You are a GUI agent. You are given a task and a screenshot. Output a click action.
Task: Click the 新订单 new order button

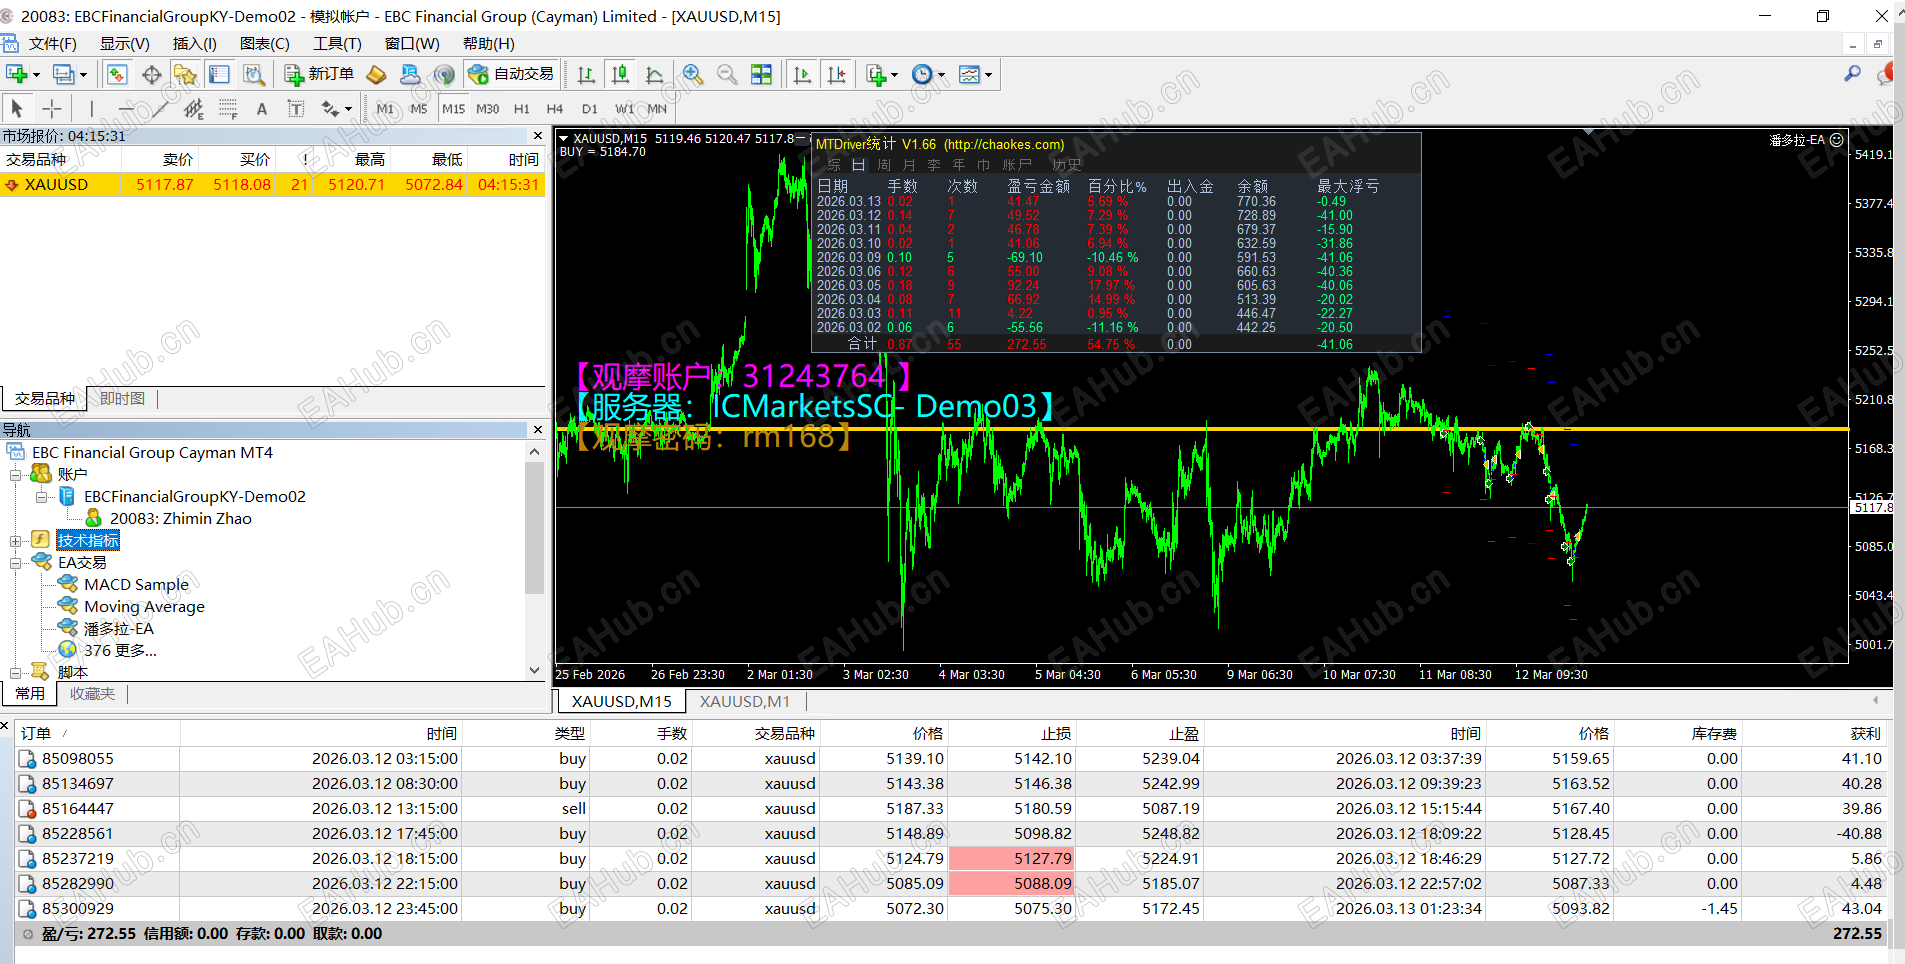click(x=319, y=74)
